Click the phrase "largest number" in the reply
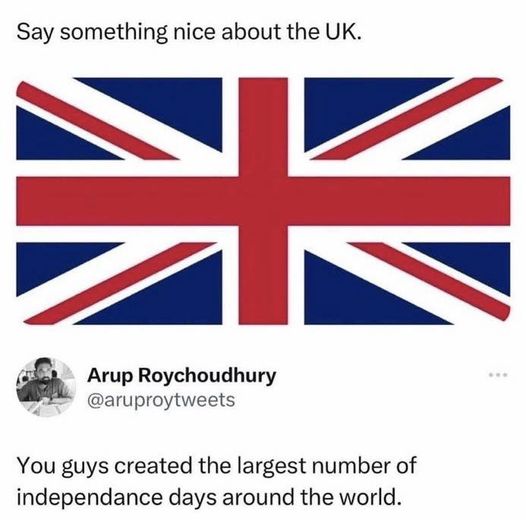 (x=312, y=466)
